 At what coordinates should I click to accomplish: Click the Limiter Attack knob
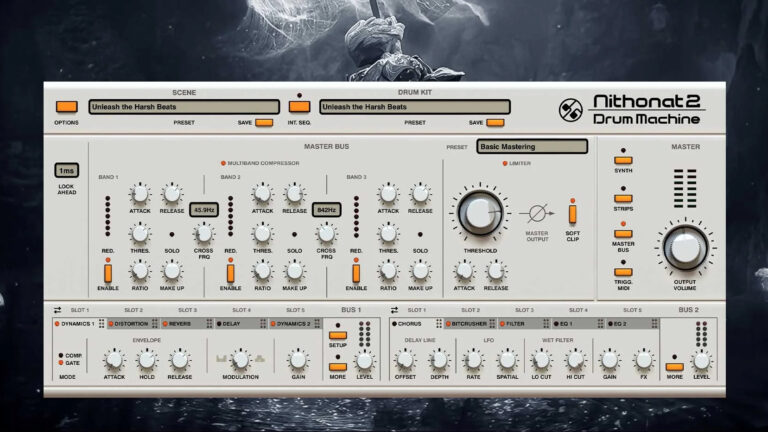pyautogui.click(x=464, y=271)
